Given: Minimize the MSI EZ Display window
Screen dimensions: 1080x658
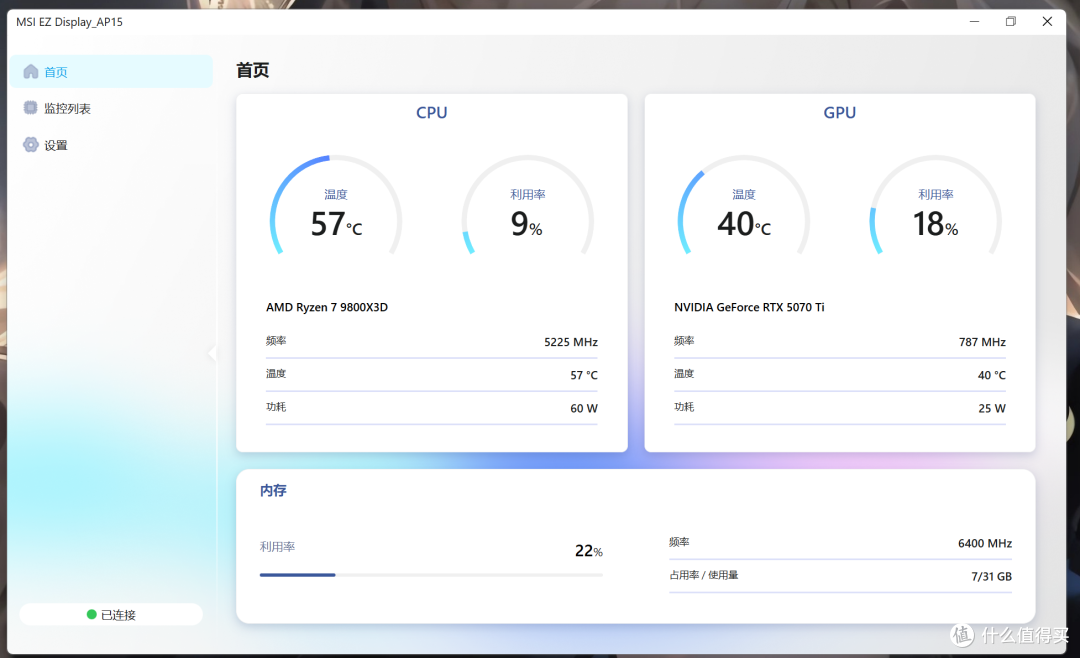Looking at the screenshot, I should tap(974, 21).
